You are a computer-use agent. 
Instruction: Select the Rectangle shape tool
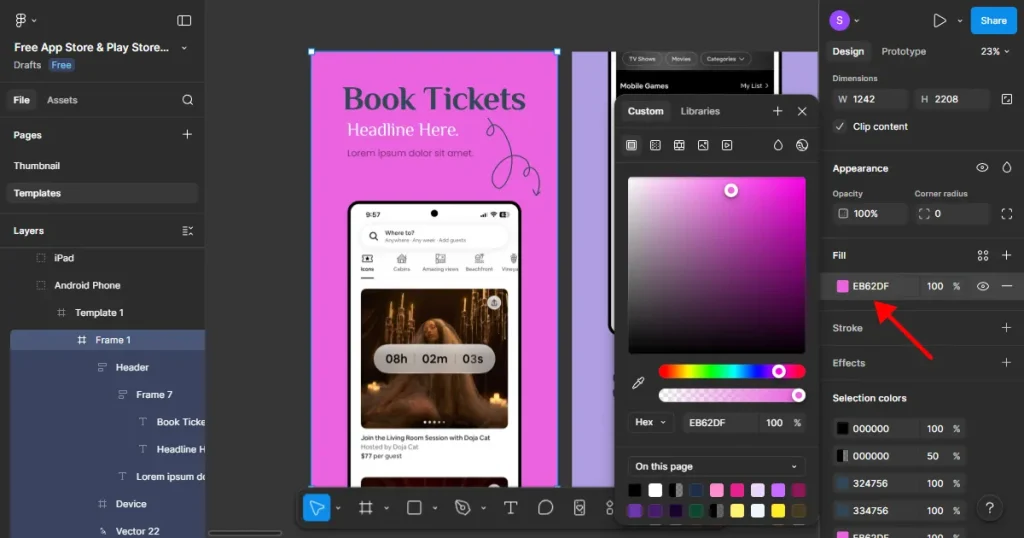click(414, 507)
